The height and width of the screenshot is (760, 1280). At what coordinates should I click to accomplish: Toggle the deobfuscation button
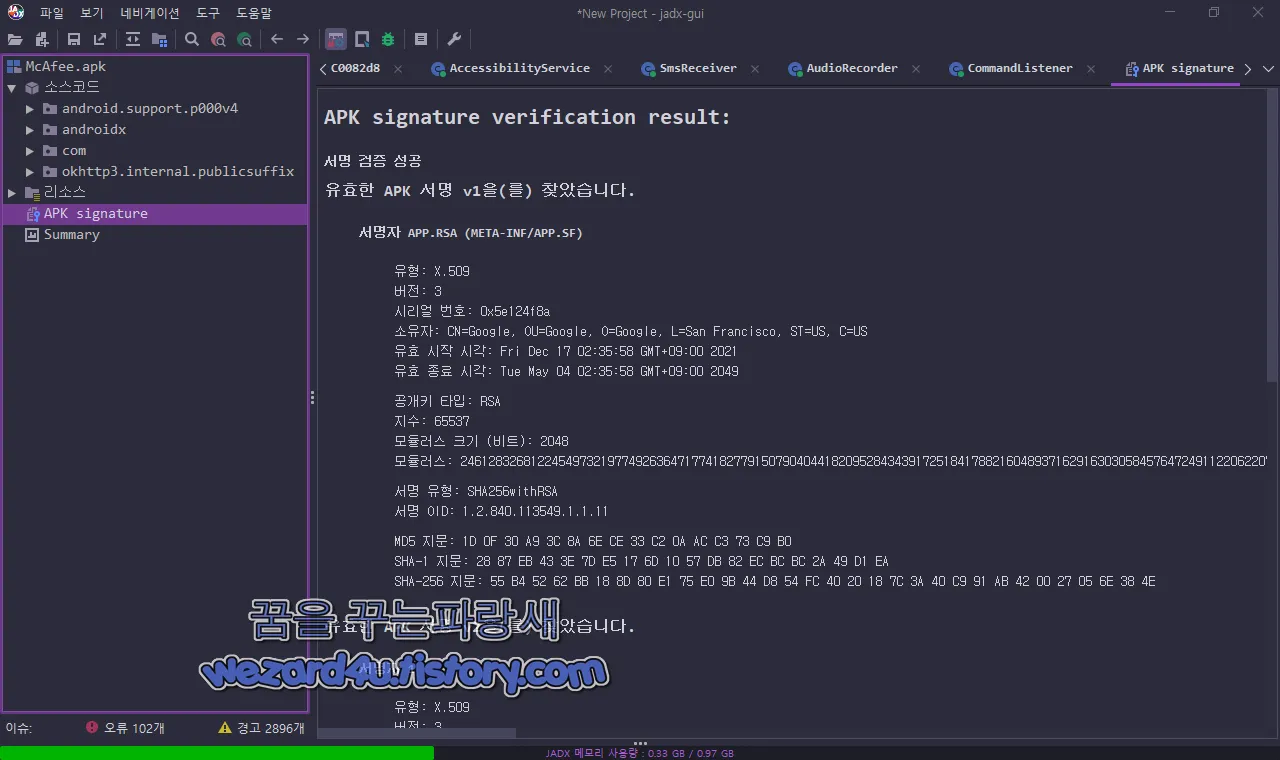(336, 40)
